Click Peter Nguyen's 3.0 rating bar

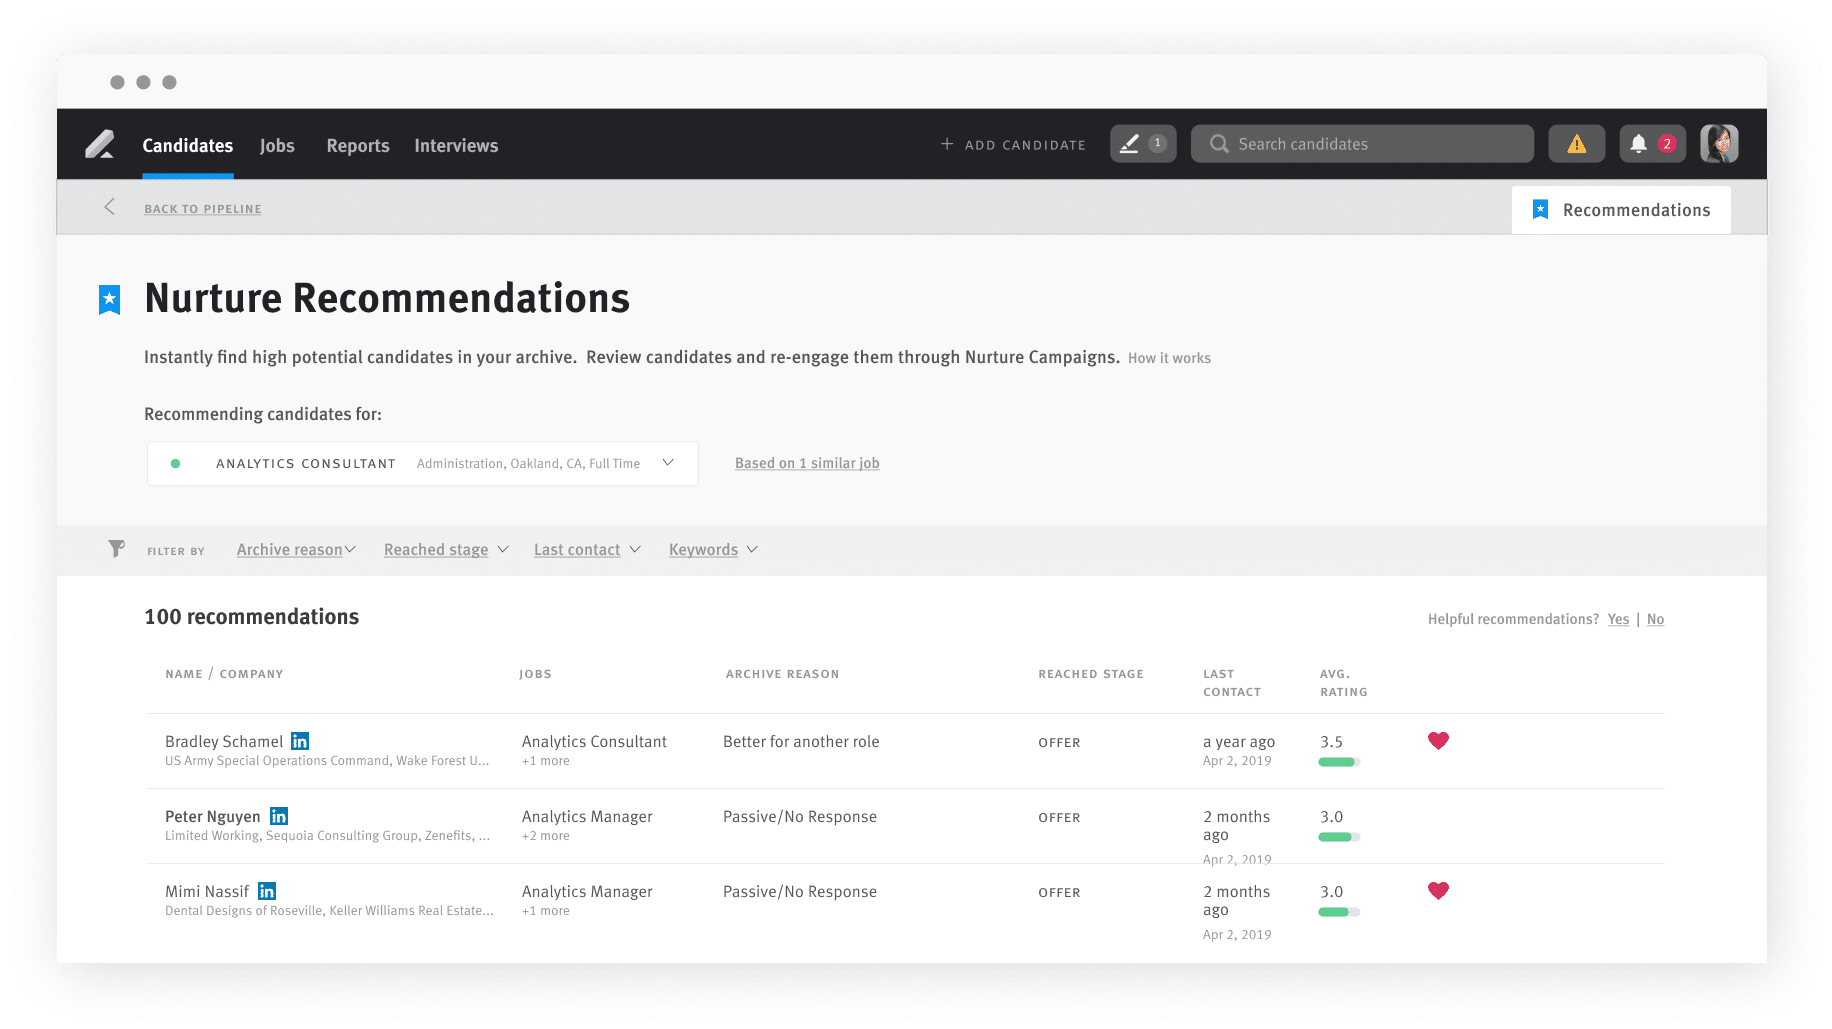(x=1339, y=837)
